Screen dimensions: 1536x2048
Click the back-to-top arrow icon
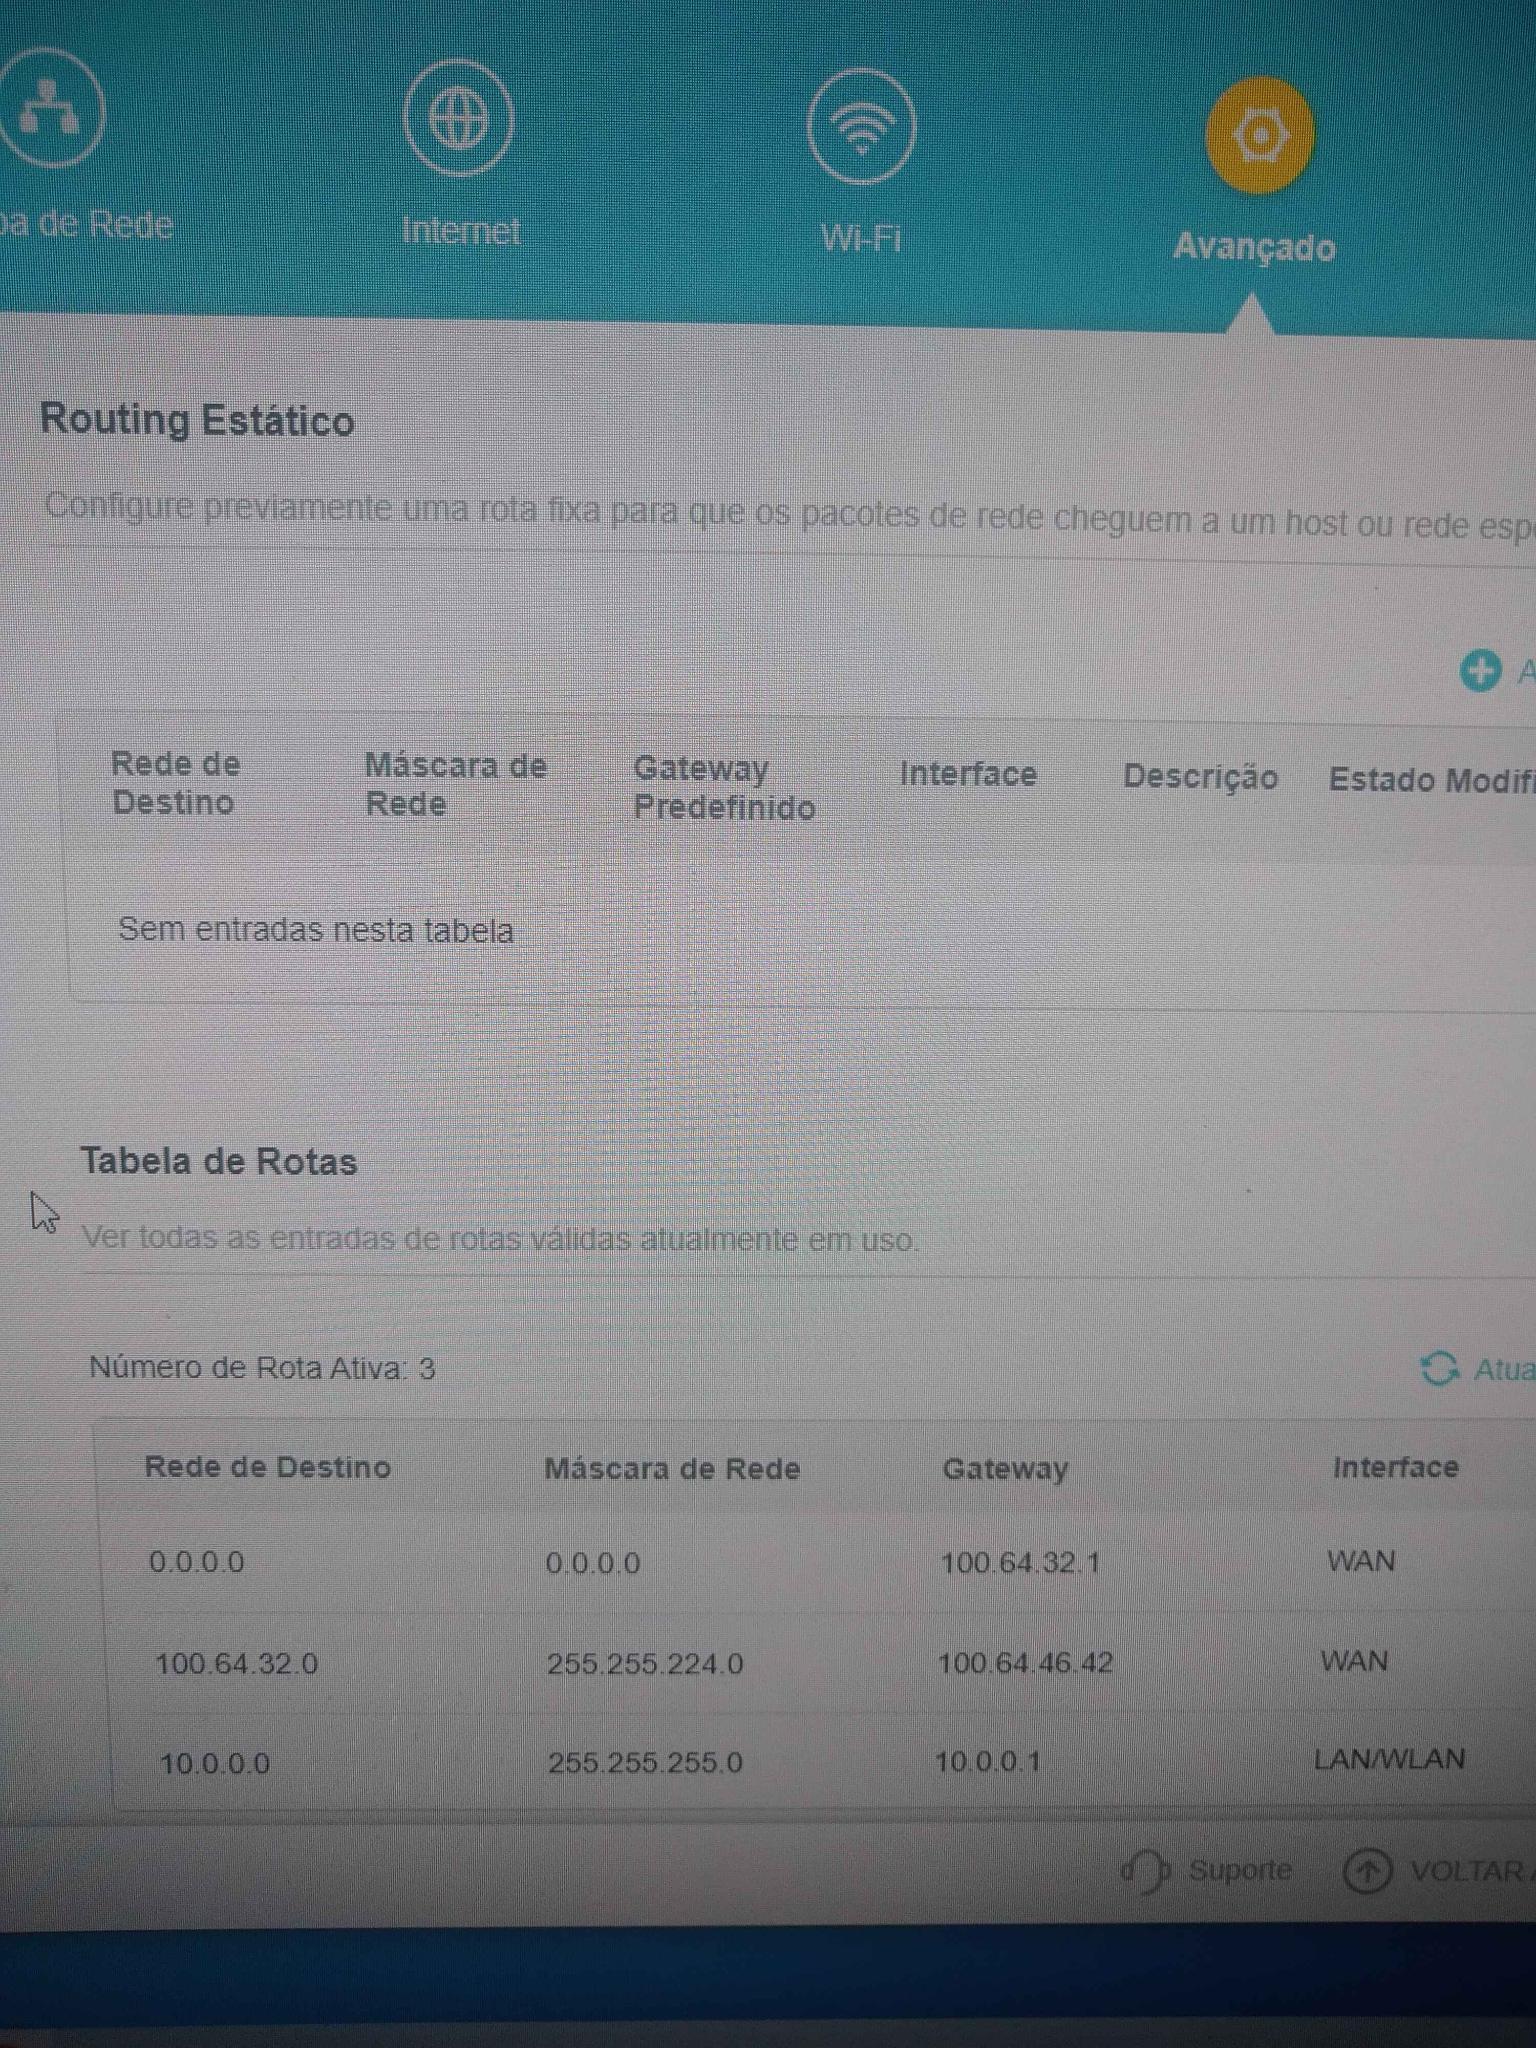pyautogui.click(x=1367, y=1870)
